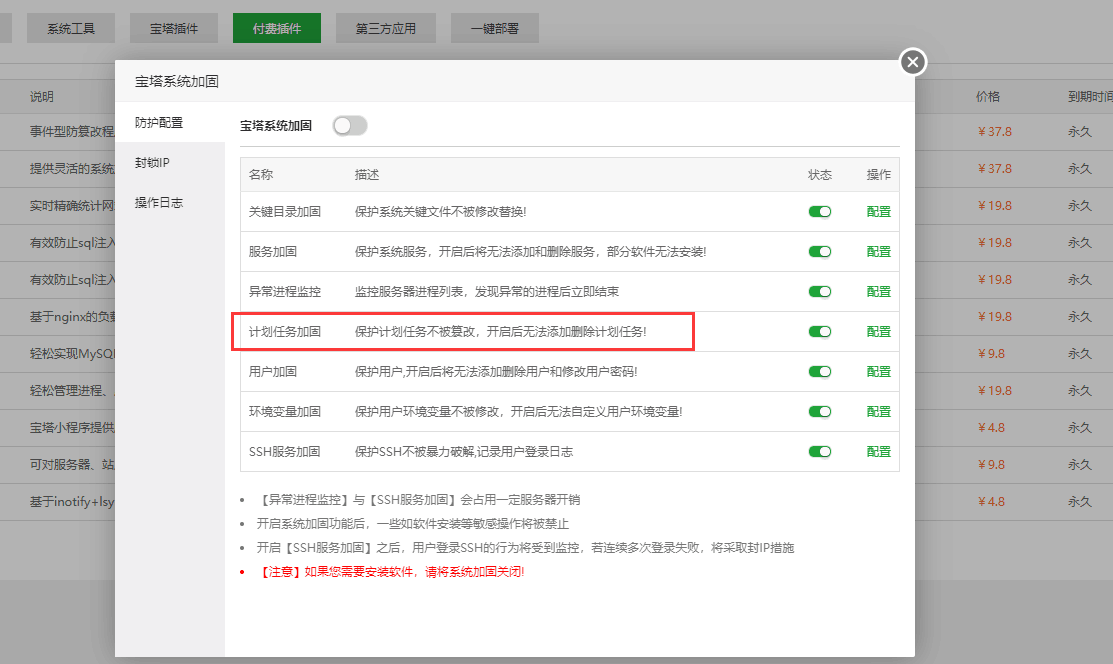
Task: Switch off 用户加固 protection toggle
Action: [x=820, y=372]
